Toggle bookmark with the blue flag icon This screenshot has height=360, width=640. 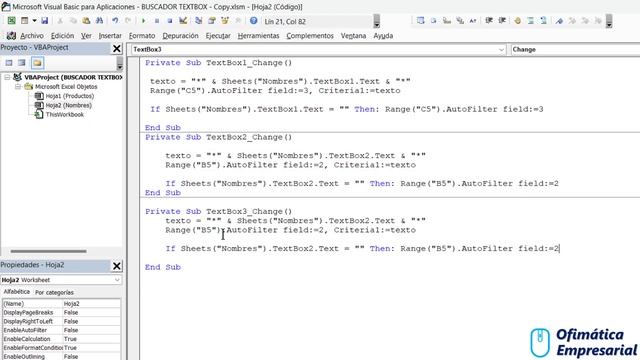click(x=559, y=21)
